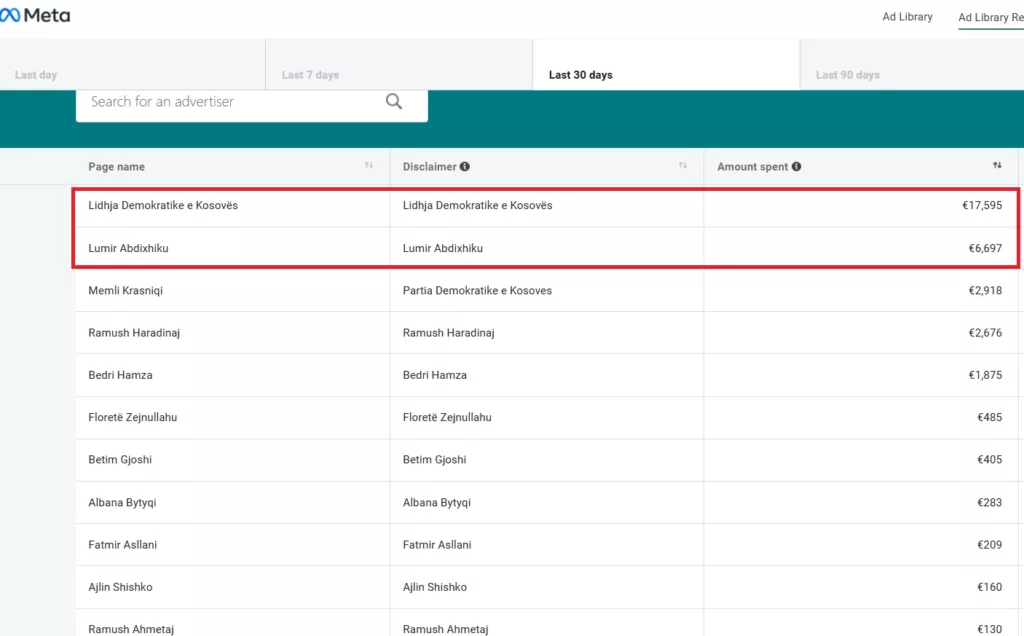Click the Meta logo

coord(35,15)
